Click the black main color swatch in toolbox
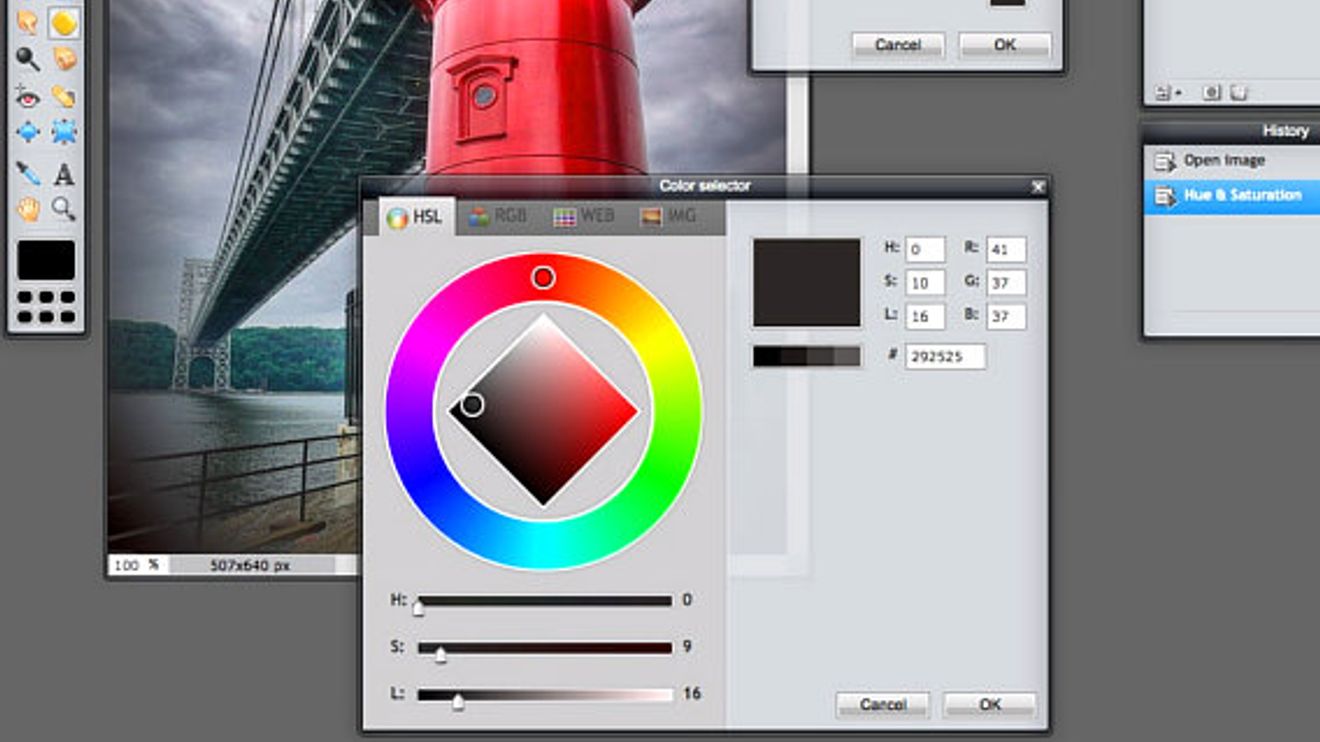The image size is (1320, 742). (46, 260)
